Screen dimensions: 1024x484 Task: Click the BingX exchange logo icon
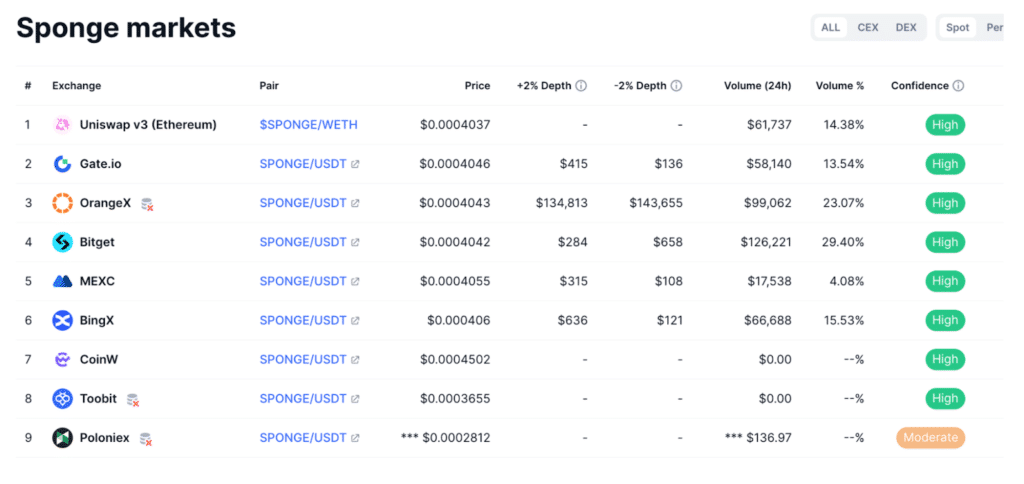(x=62, y=320)
